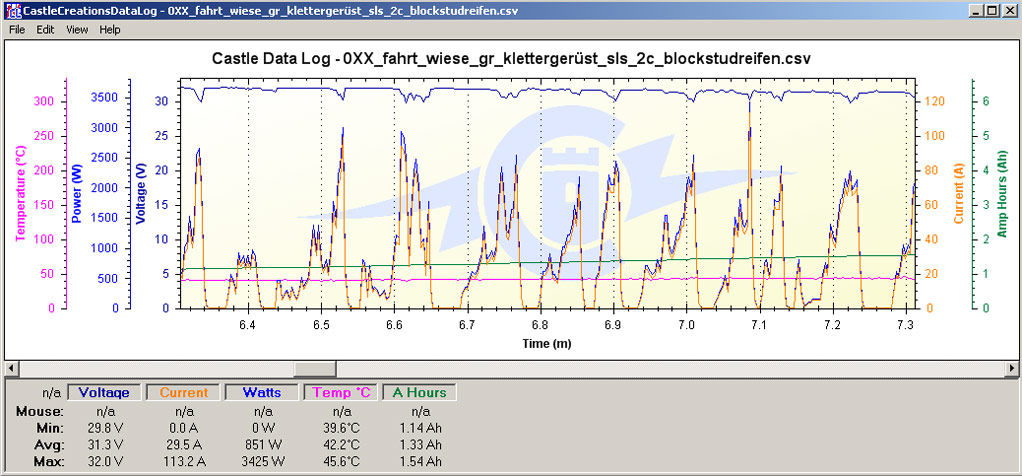Image resolution: width=1022 pixels, height=476 pixels.
Task: Click the 6.5 time axis tick label
Action: pyautogui.click(x=321, y=324)
